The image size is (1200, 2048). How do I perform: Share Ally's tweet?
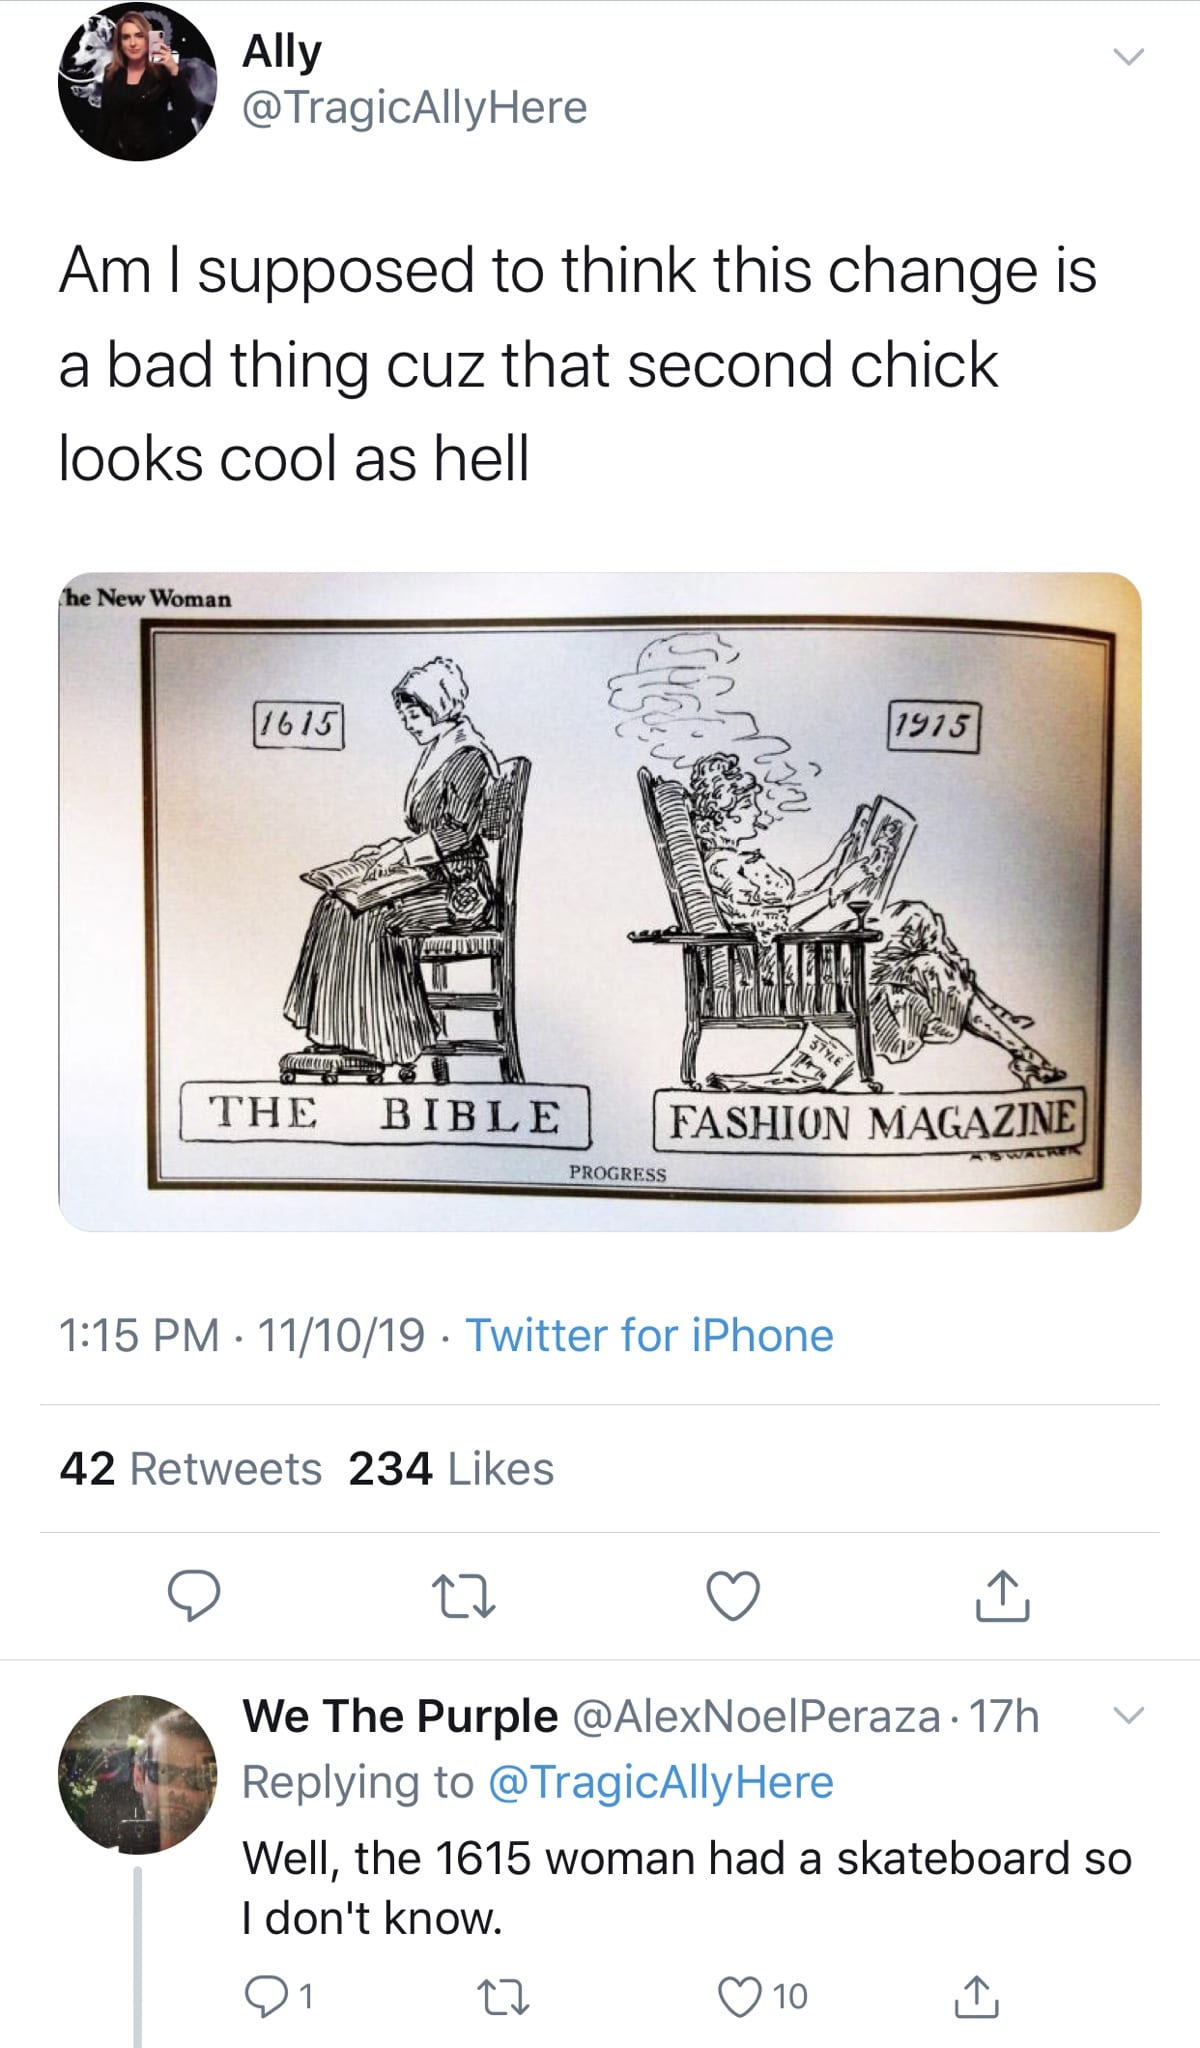point(1003,1595)
